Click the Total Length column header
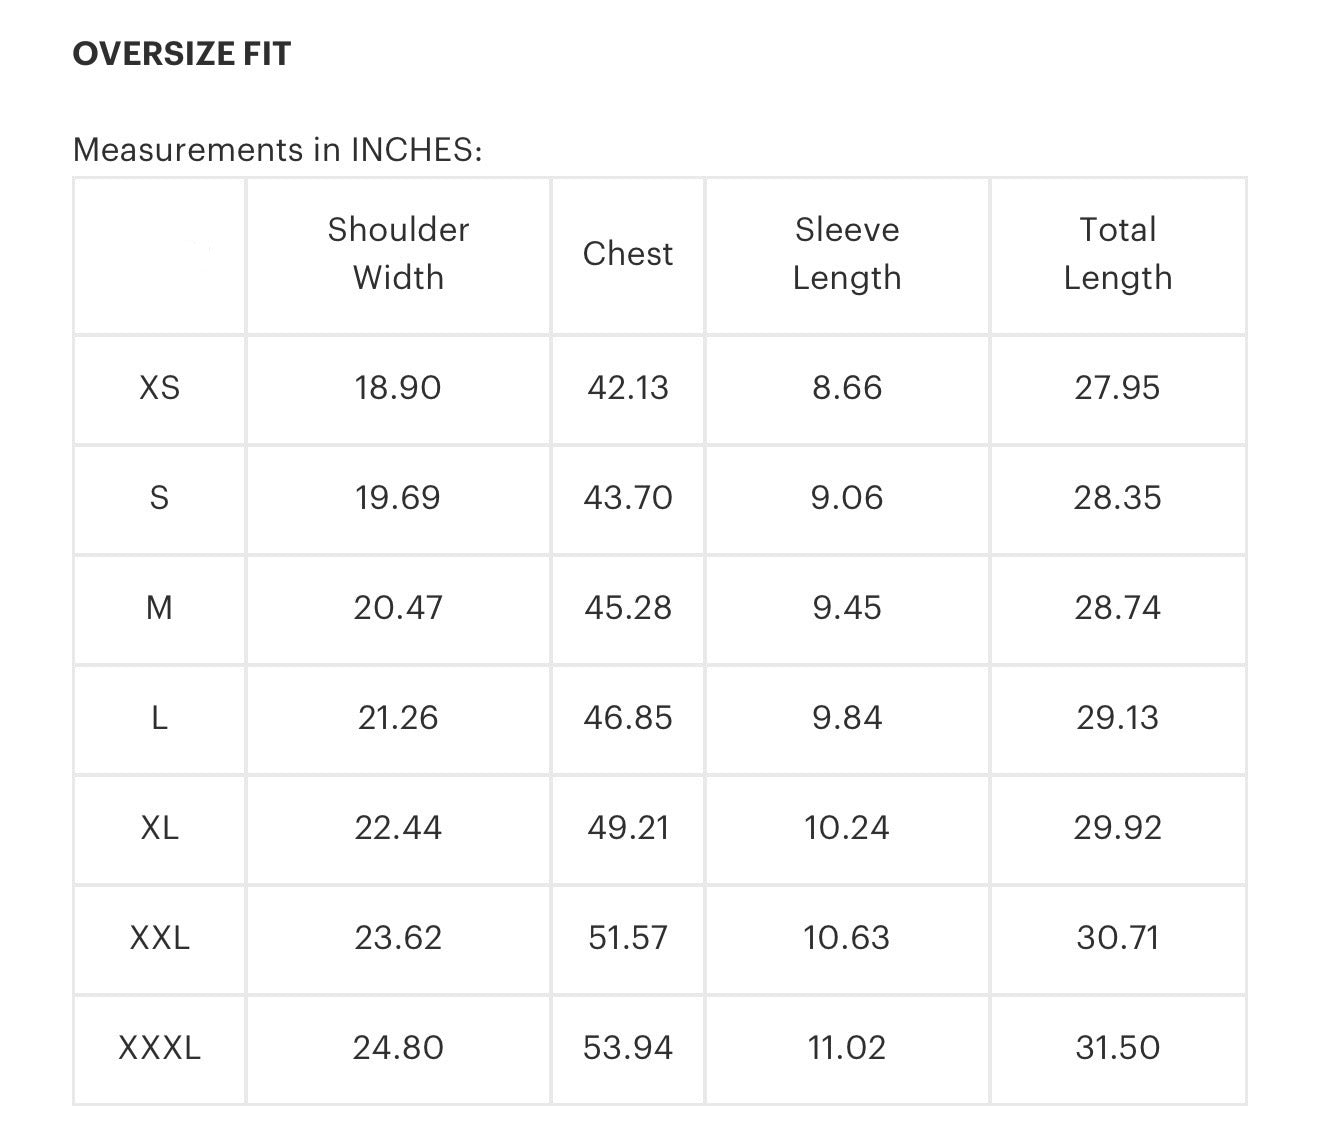The width and height of the screenshot is (1320, 1126). point(1117,253)
